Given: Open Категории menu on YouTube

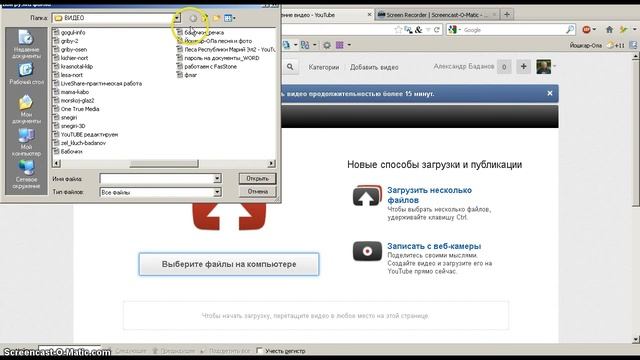Looking at the screenshot, I should [324, 67].
